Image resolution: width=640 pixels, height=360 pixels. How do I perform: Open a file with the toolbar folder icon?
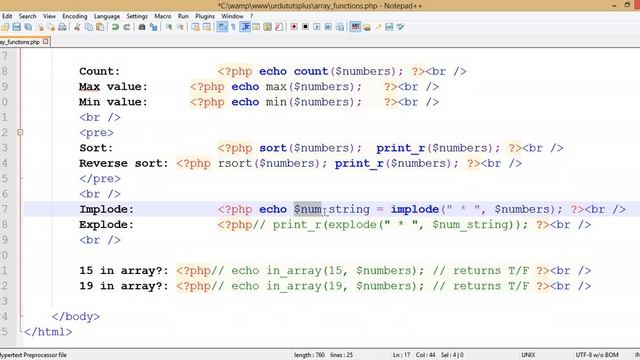[x=5, y=27]
